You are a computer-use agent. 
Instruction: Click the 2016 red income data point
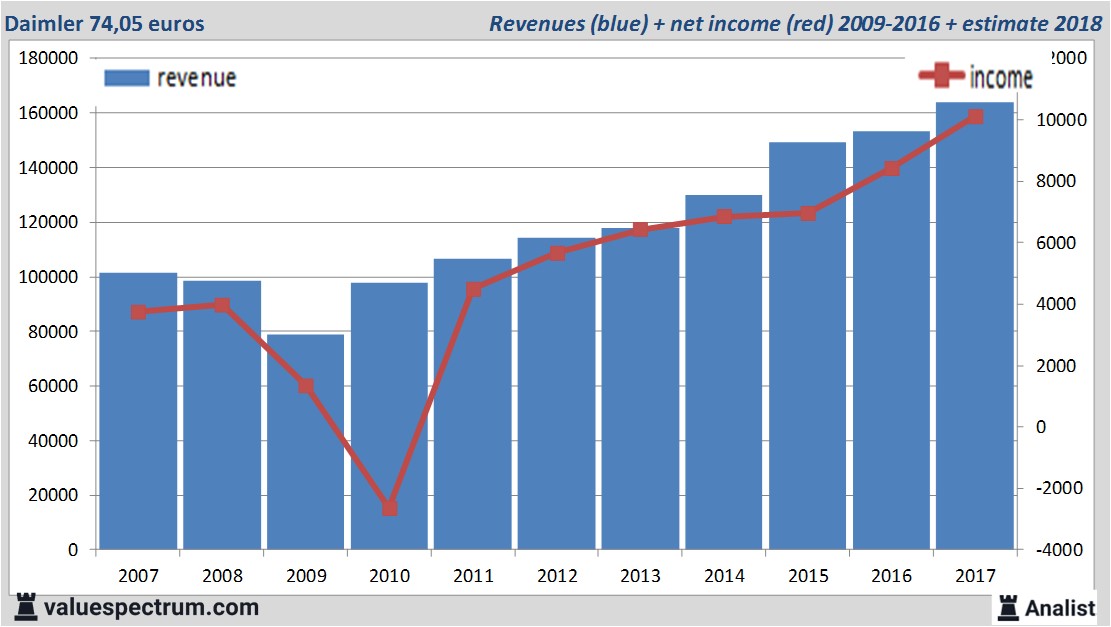click(891, 169)
